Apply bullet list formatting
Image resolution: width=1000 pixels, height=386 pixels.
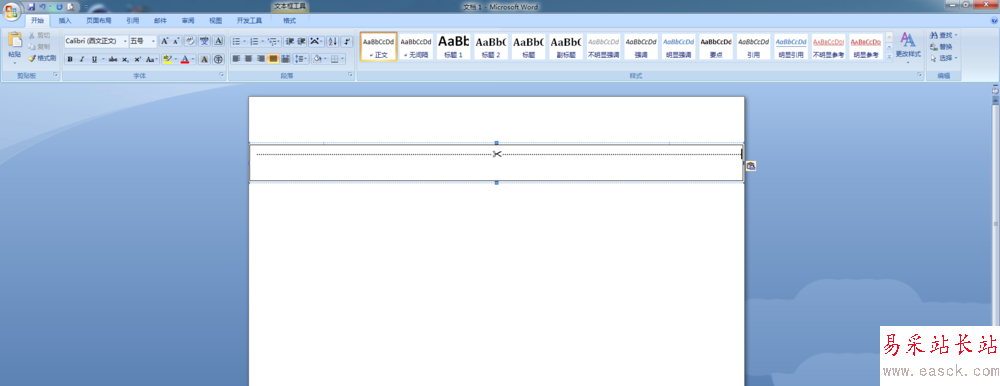coord(236,41)
